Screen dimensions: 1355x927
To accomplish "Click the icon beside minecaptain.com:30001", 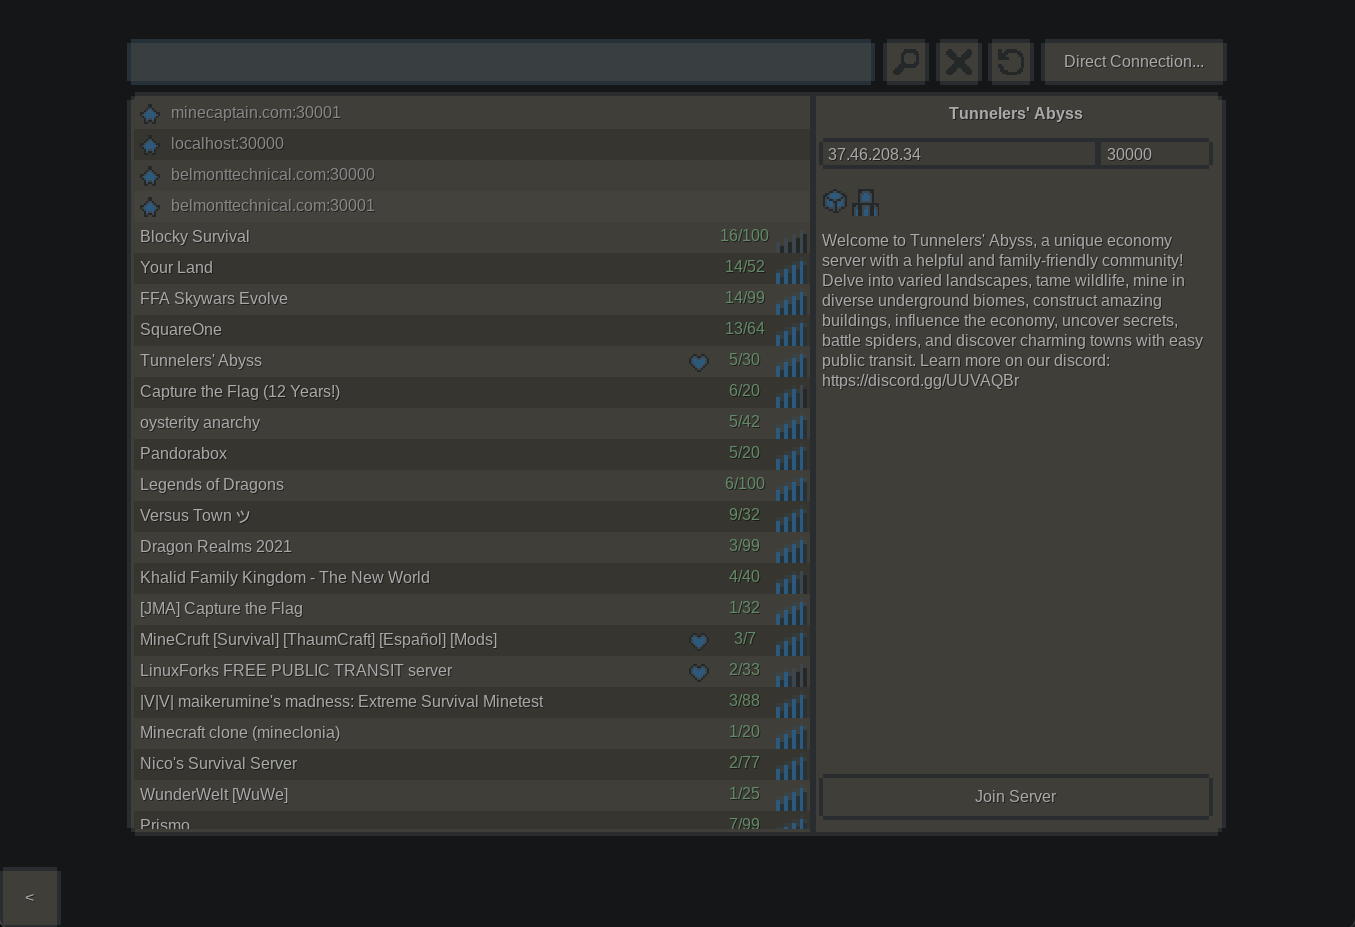I will click(x=150, y=114).
